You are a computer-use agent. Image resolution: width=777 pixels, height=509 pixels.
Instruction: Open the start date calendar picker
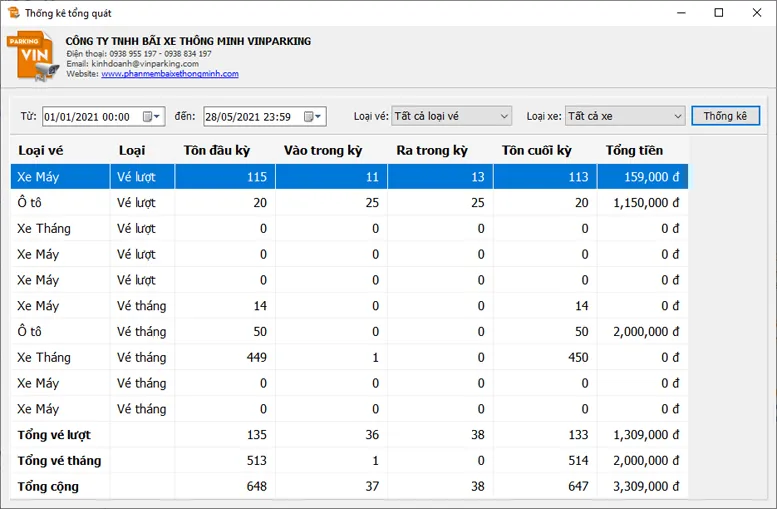[153, 117]
